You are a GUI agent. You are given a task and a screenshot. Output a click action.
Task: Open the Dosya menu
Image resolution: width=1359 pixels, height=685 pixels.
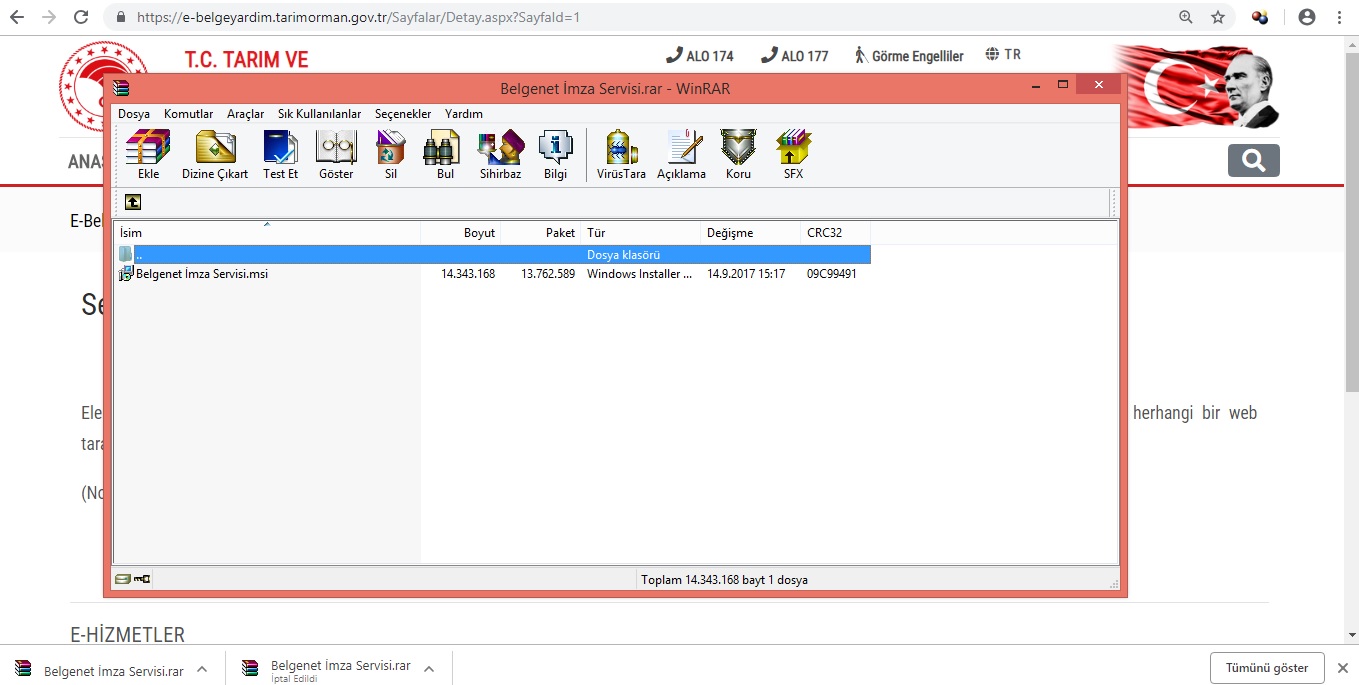point(134,114)
